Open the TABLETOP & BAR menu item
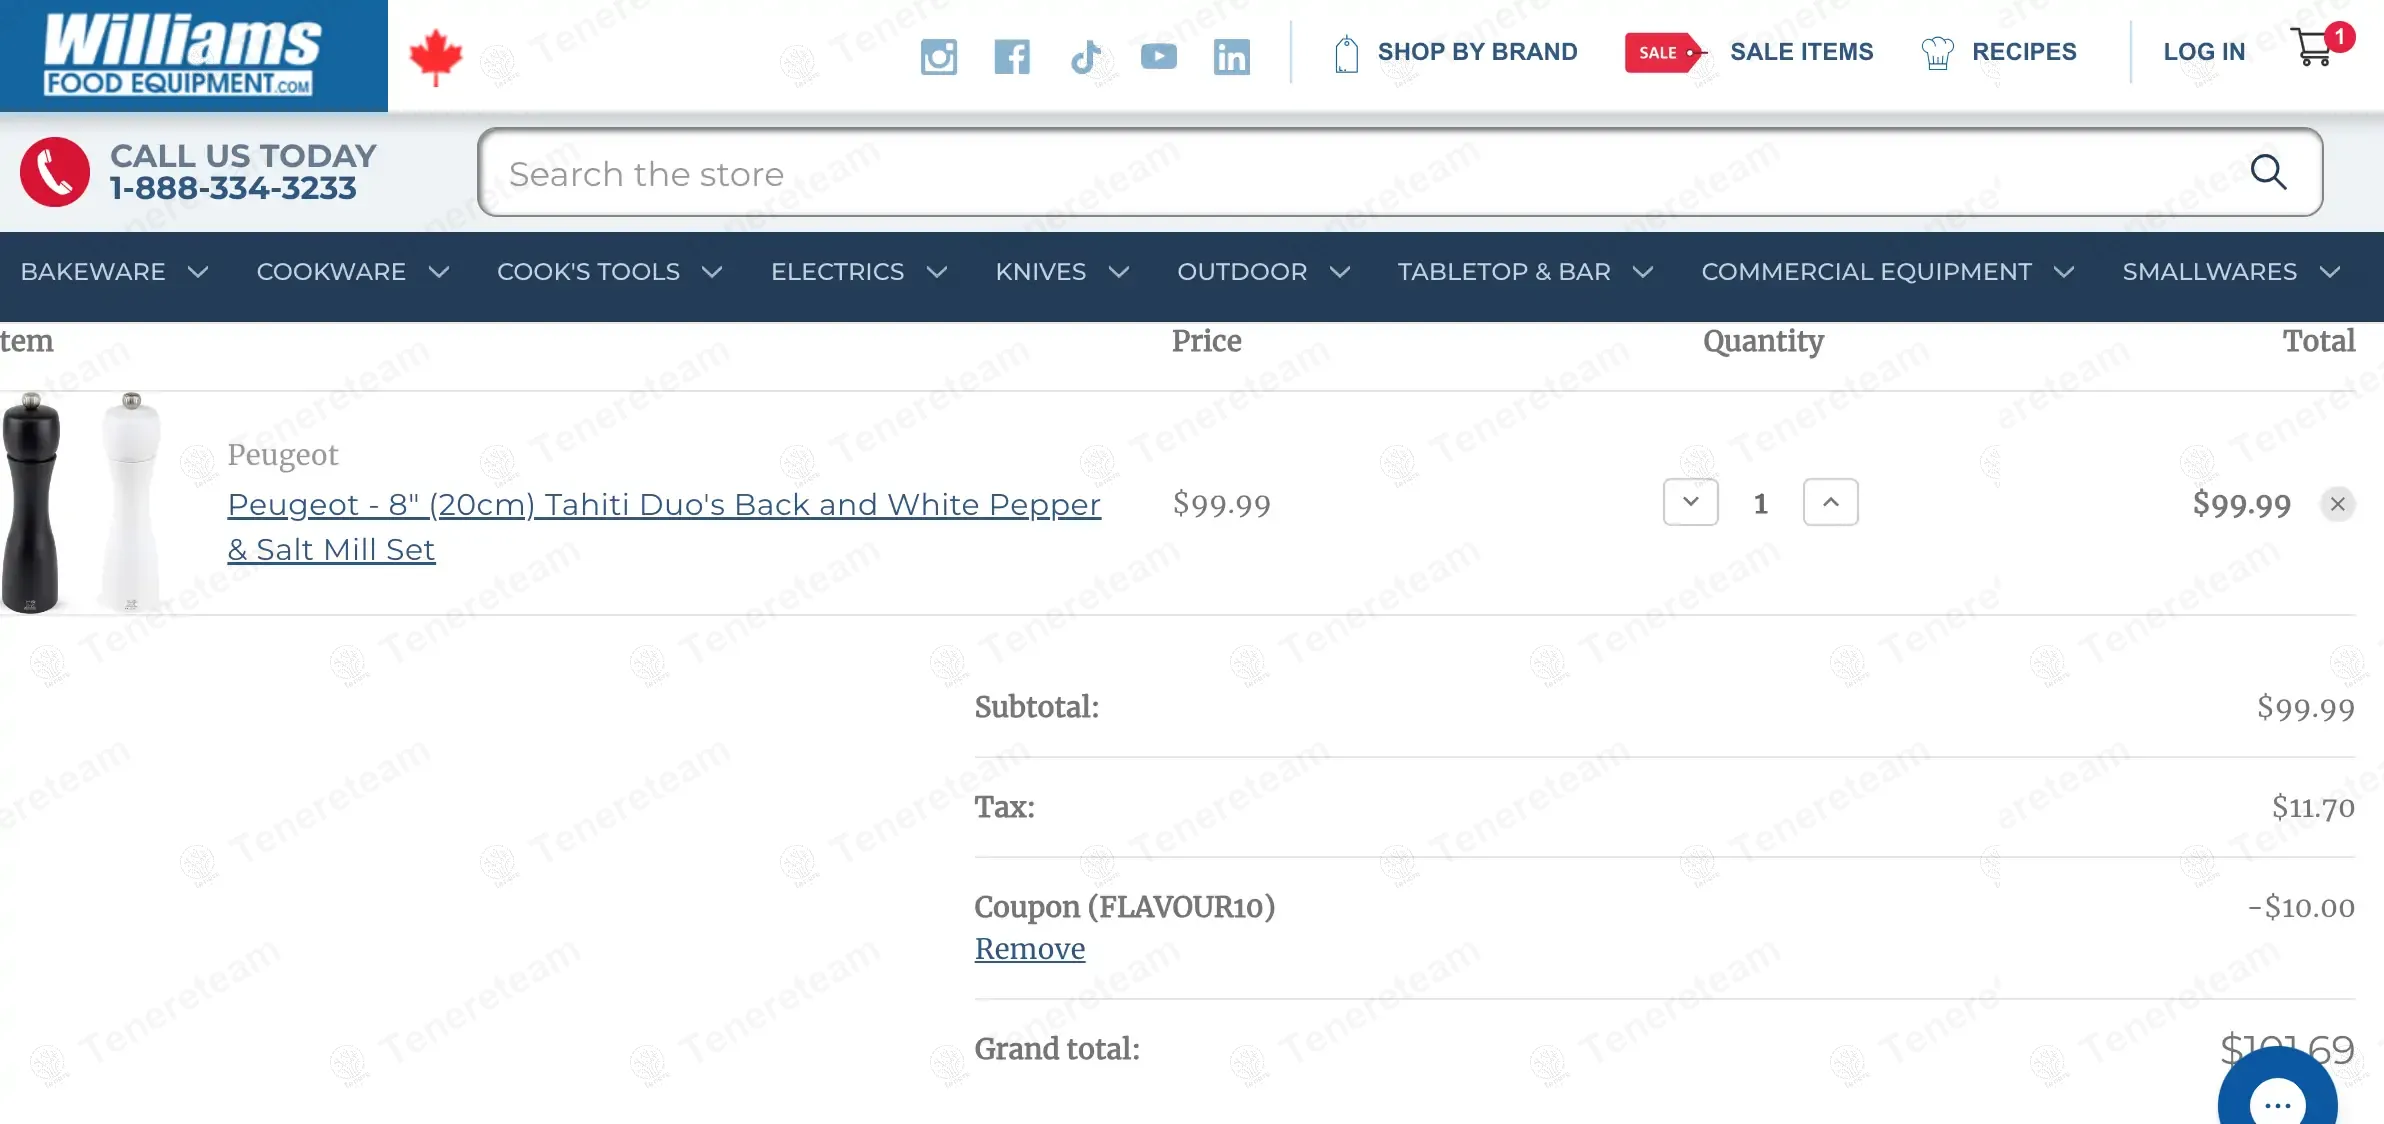This screenshot has width=2384, height=1124. pyautogui.click(x=1504, y=272)
